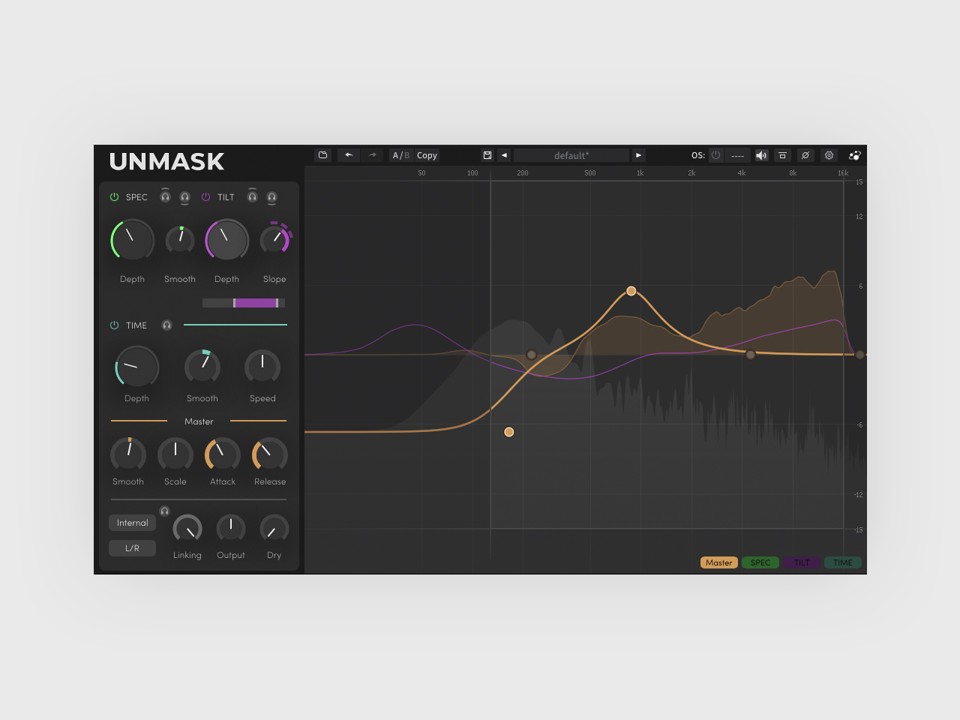Image resolution: width=960 pixels, height=720 pixels.
Task: Select the TIME view tab
Action: tap(843, 563)
